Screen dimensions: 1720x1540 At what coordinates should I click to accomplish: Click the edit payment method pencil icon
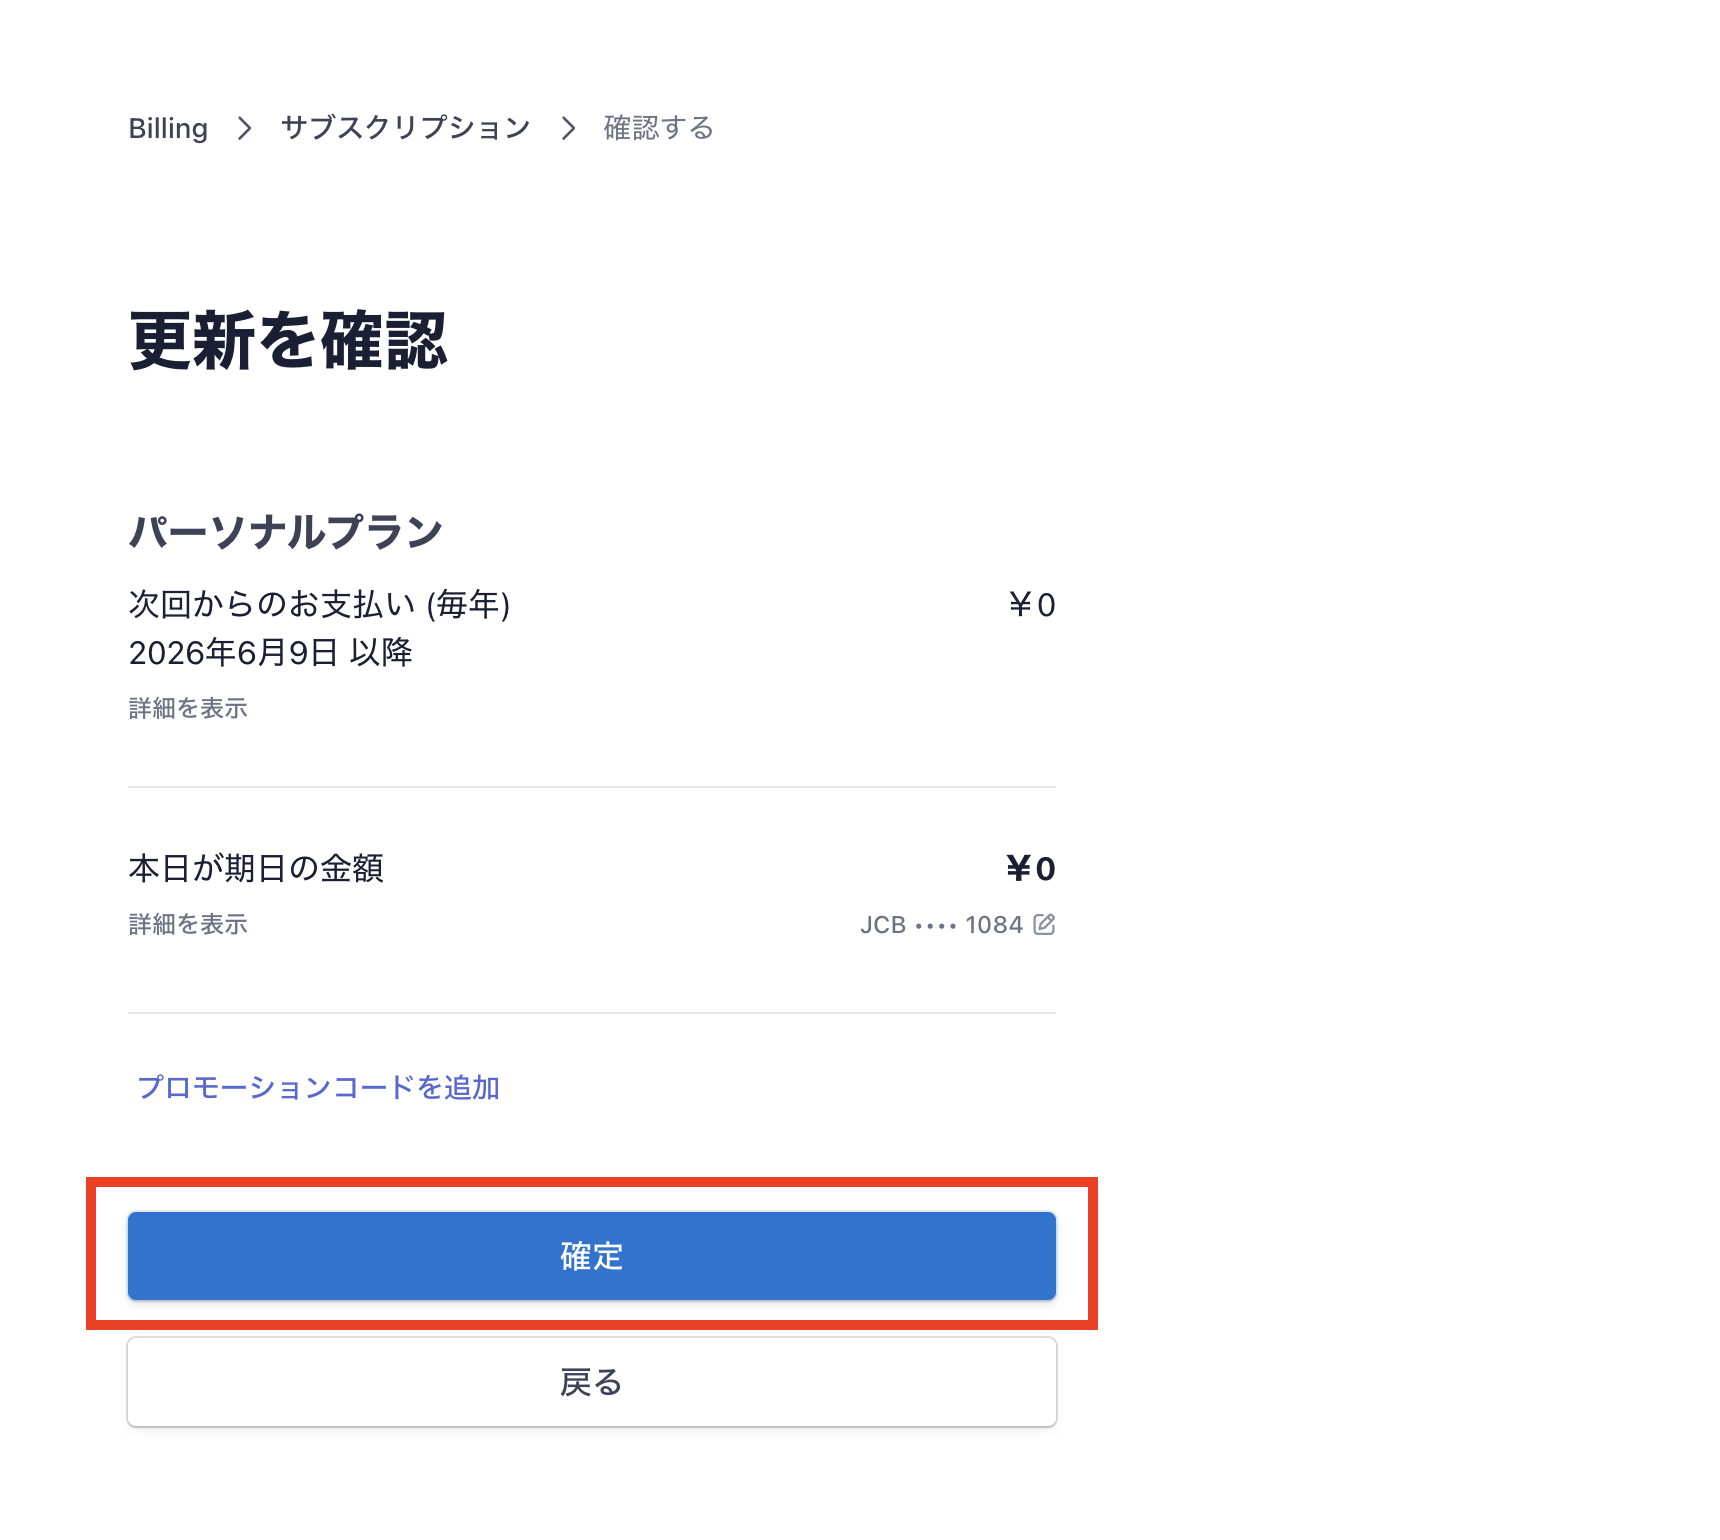[x=1044, y=924]
